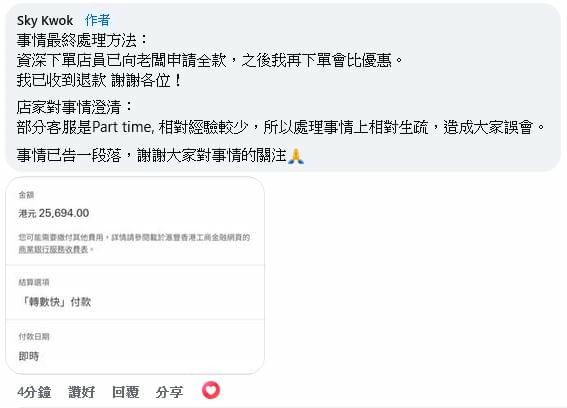Image resolution: width=567 pixels, height=408 pixels.
Task: Like the comment with 讚好
Action: click(x=82, y=392)
